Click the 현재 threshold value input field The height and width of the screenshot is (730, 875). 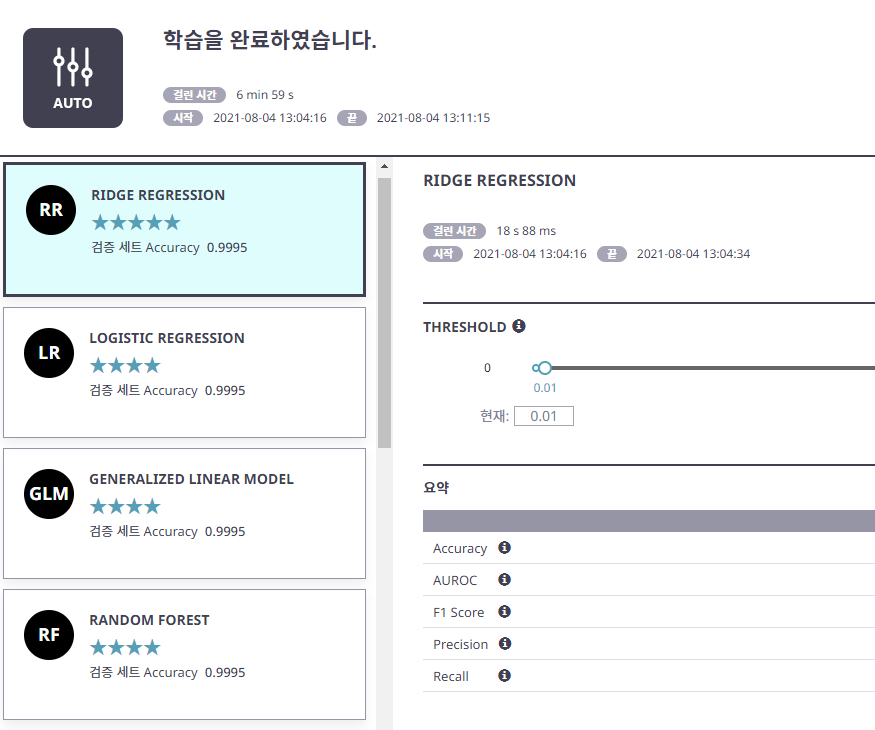(x=543, y=415)
